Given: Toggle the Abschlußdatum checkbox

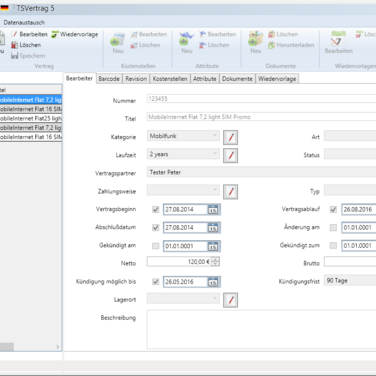Looking at the screenshot, I should coord(155,228).
